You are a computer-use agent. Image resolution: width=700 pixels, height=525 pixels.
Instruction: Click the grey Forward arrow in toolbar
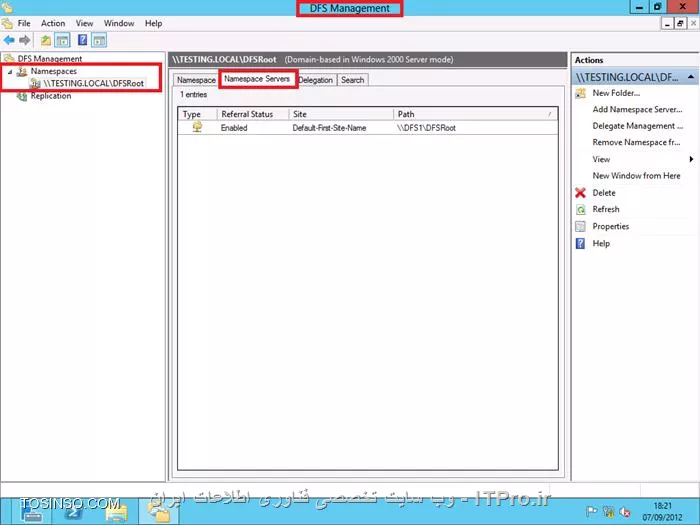coord(25,41)
